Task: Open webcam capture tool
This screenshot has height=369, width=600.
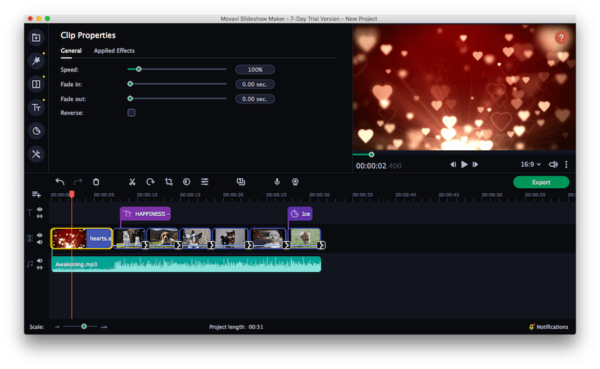Action: (x=295, y=182)
